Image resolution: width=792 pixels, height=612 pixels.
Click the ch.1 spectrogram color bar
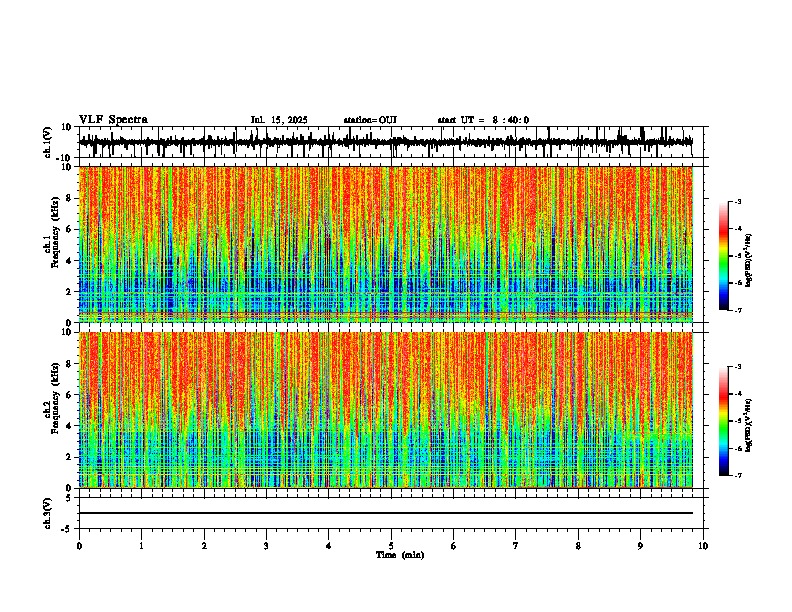click(723, 256)
